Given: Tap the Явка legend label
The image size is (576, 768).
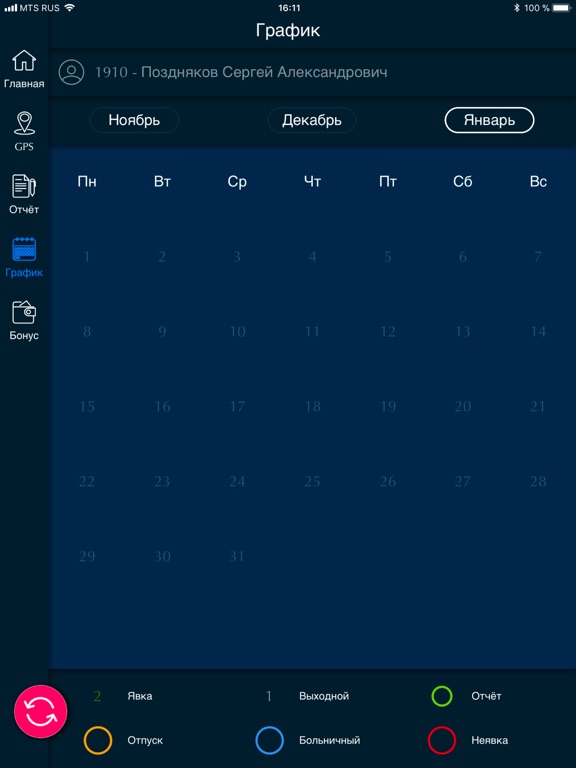Looking at the screenshot, I should pos(140,696).
